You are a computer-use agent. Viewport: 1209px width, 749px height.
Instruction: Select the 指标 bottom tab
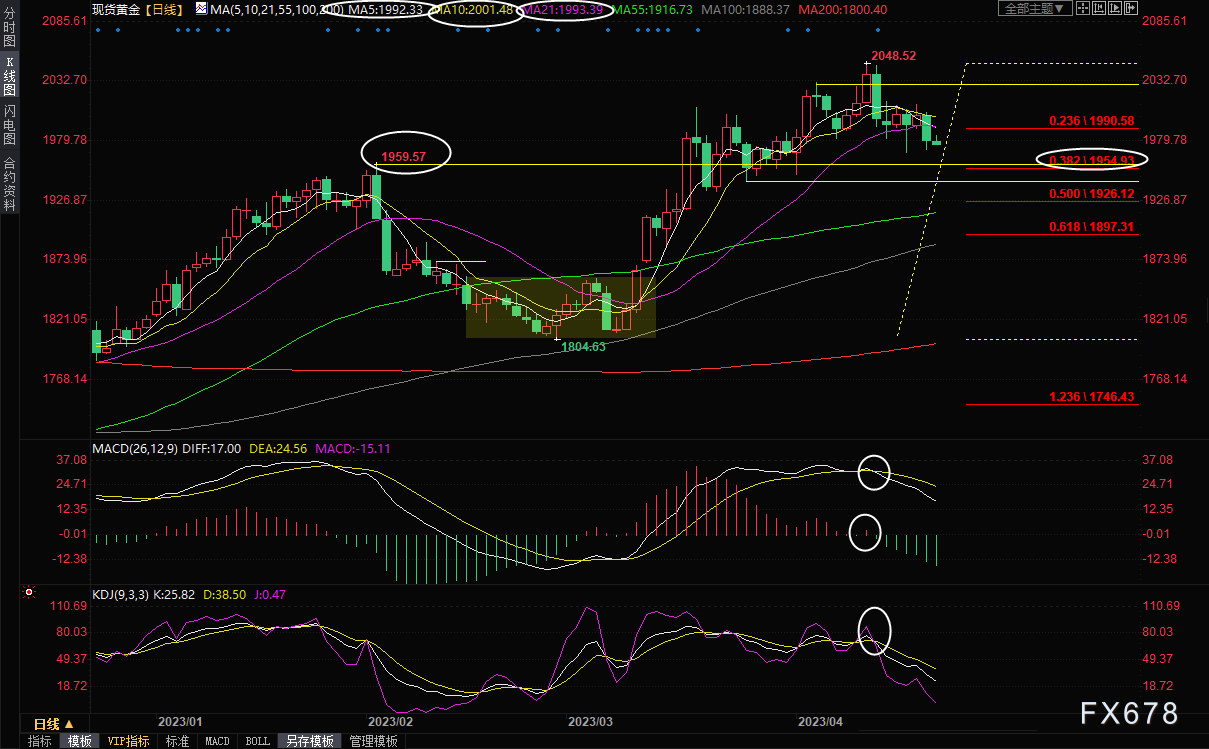(x=40, y=741)
